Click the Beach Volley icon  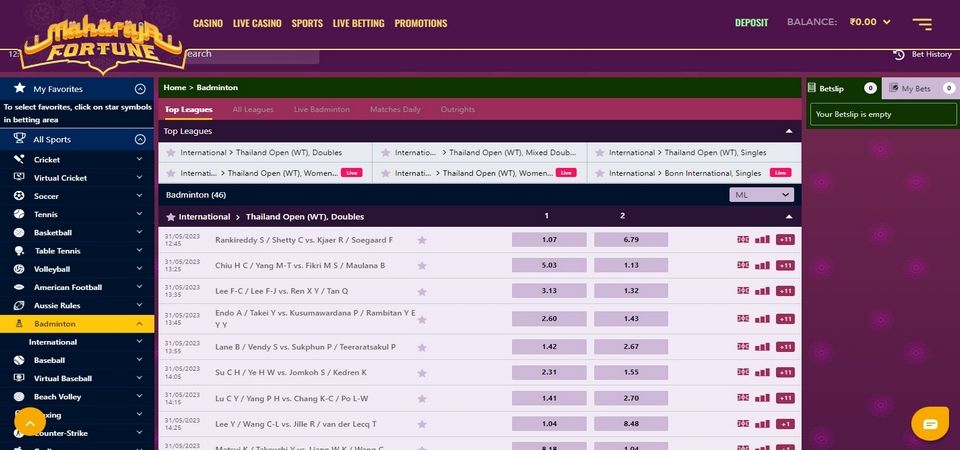(20, 396)
